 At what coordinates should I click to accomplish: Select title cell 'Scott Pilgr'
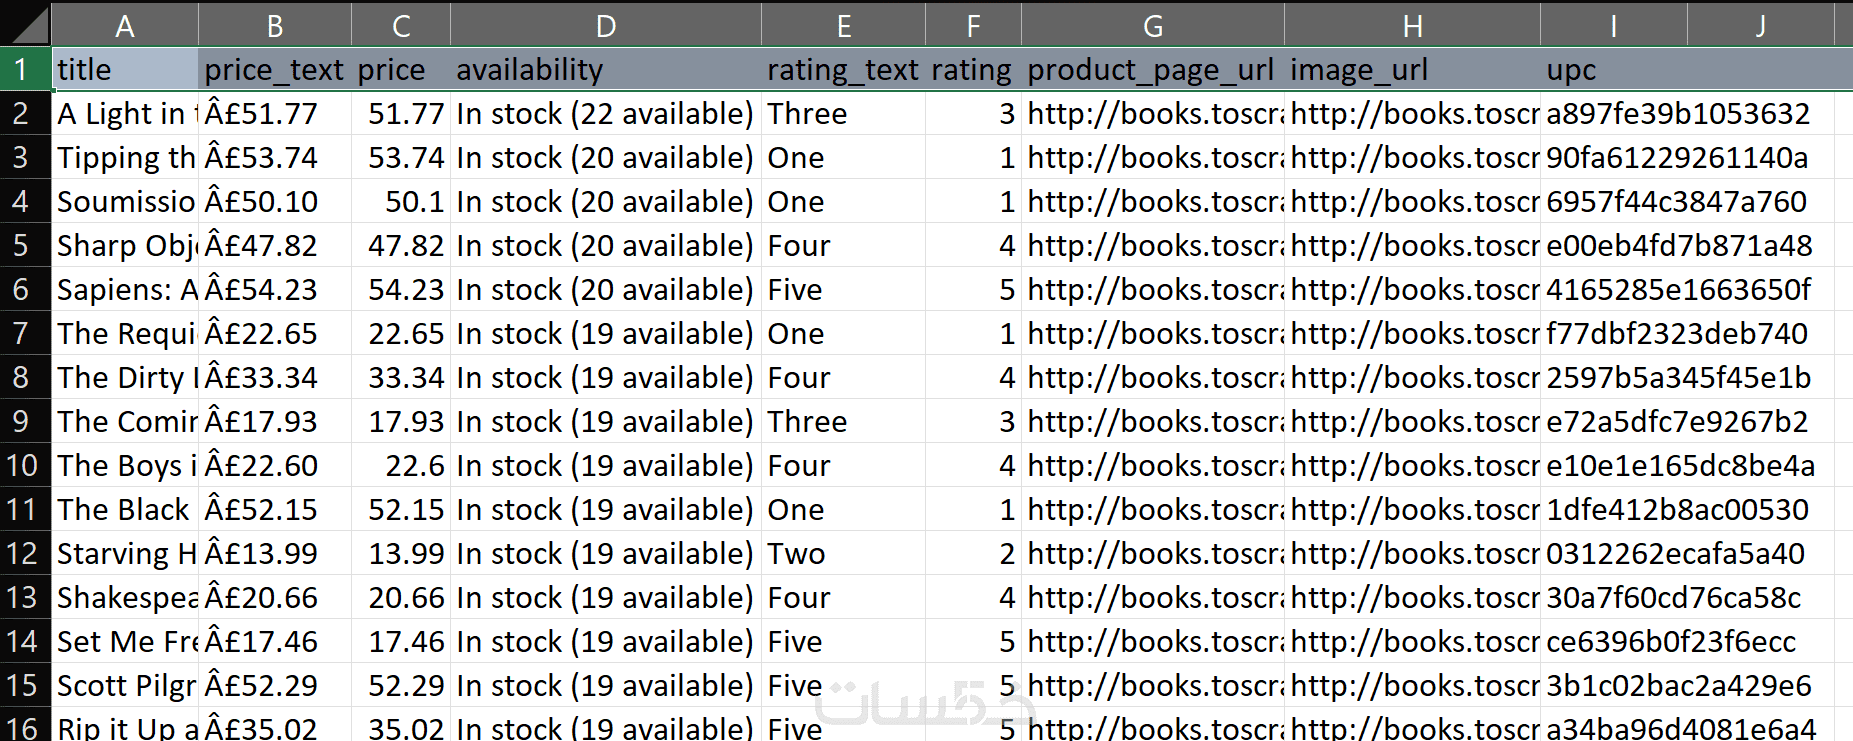pyautogui.click(x=124, y=686)
